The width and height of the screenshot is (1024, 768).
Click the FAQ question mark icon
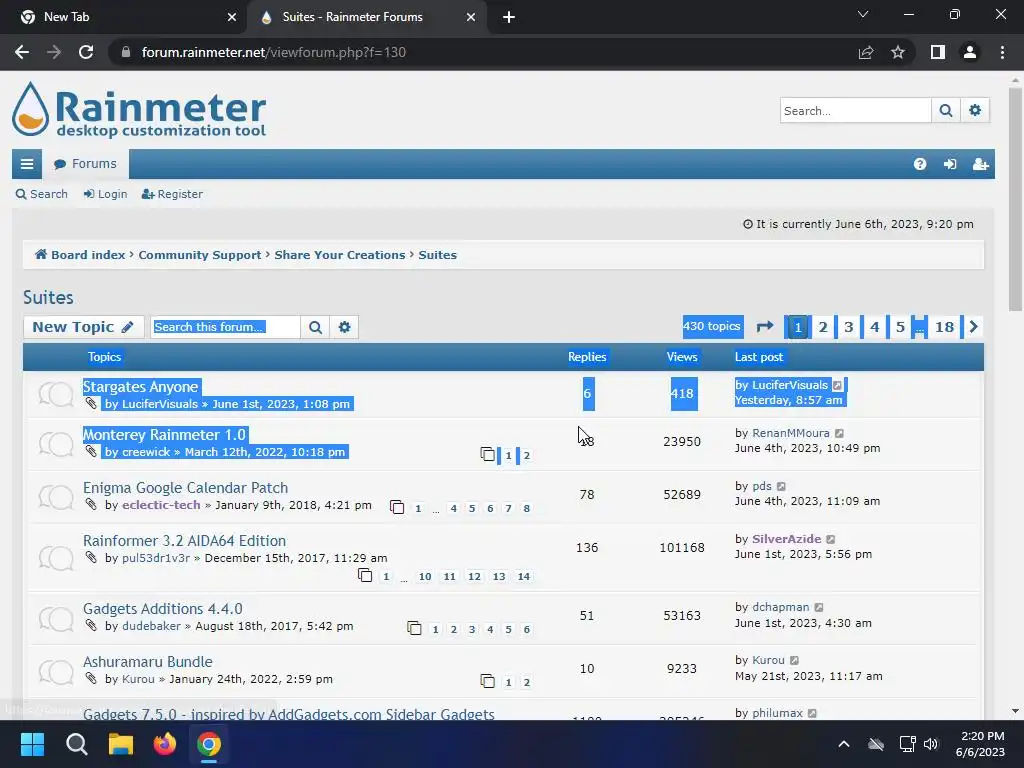pos(920,165)
